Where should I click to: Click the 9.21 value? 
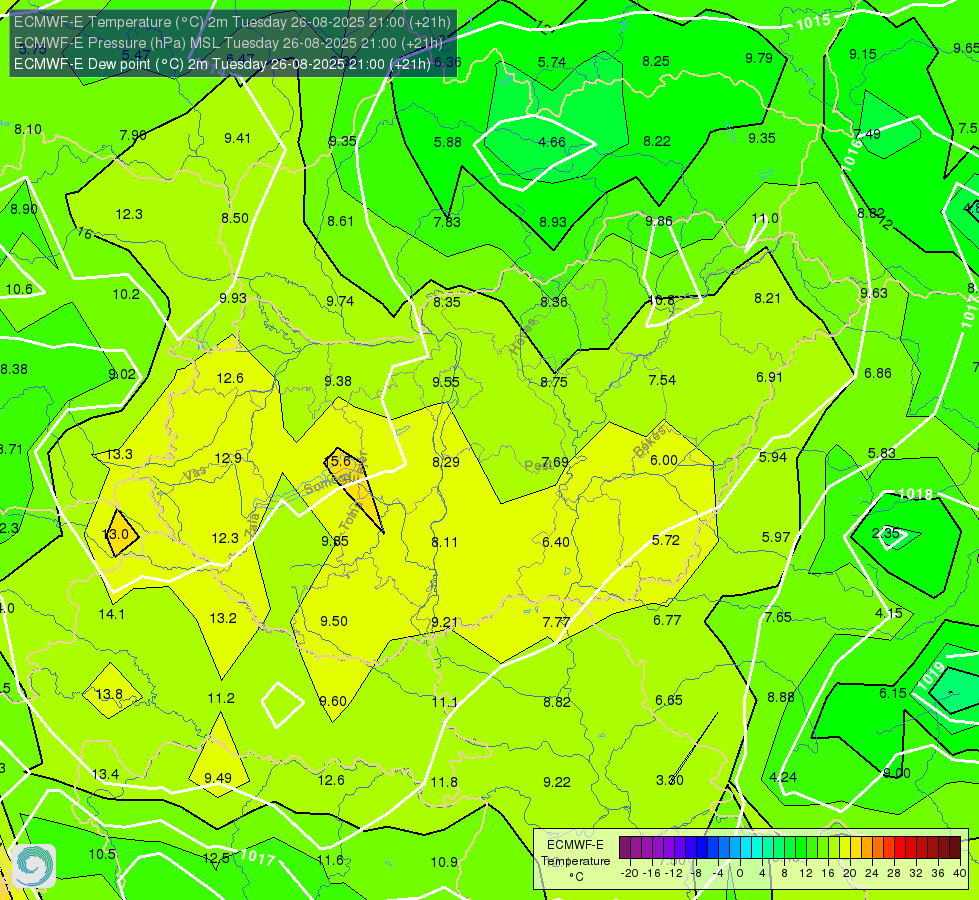(x=445, y=623)
